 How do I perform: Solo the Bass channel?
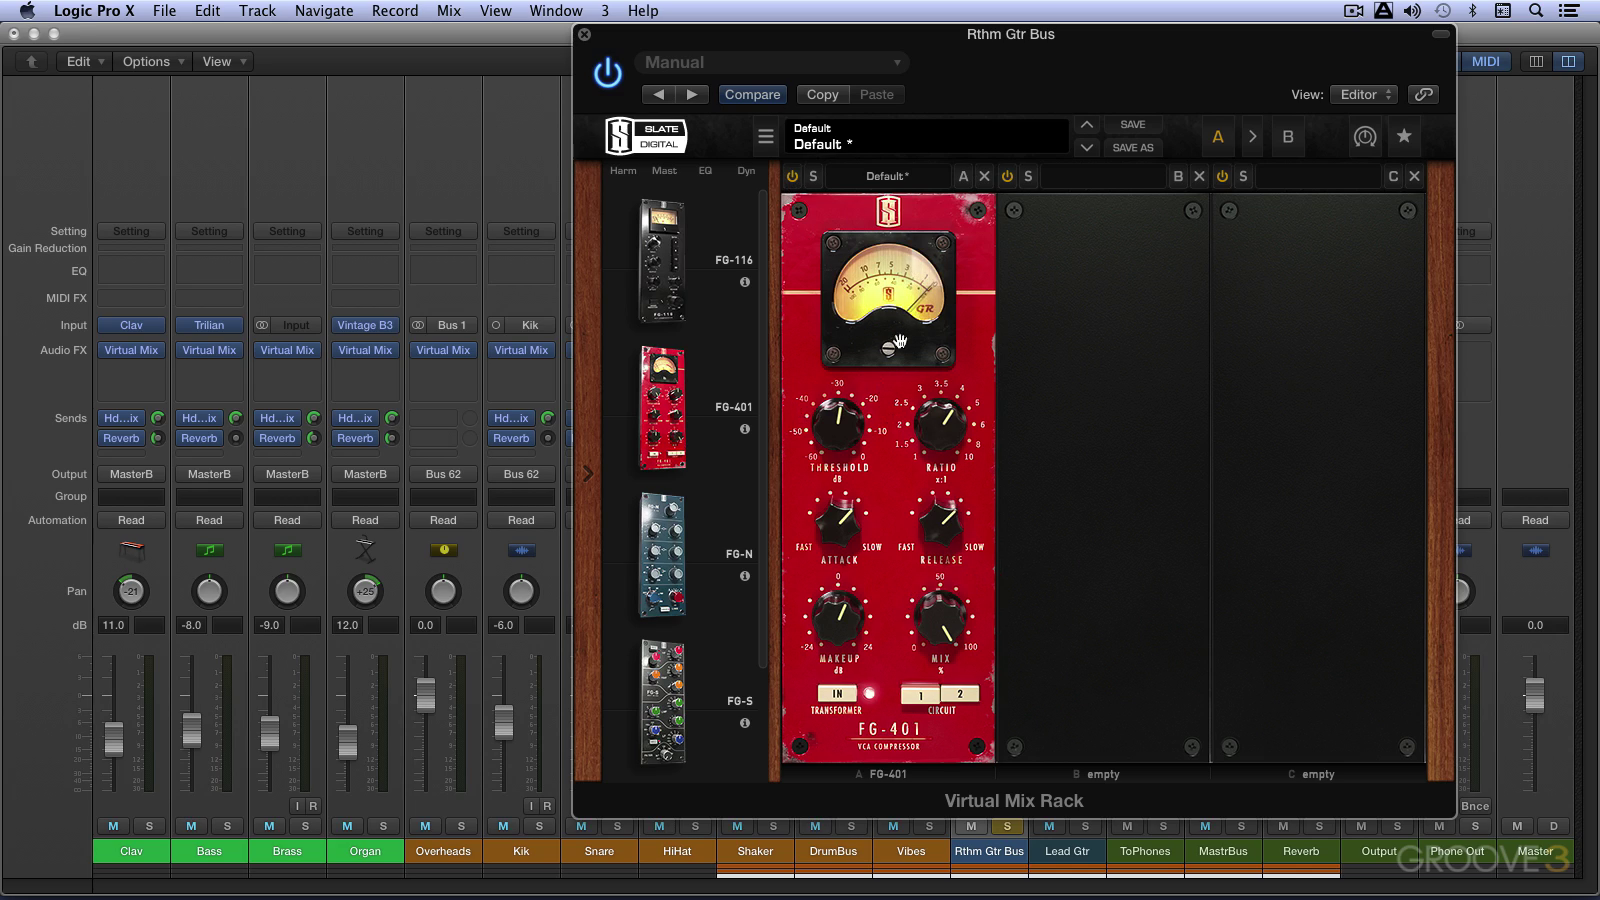227,826
